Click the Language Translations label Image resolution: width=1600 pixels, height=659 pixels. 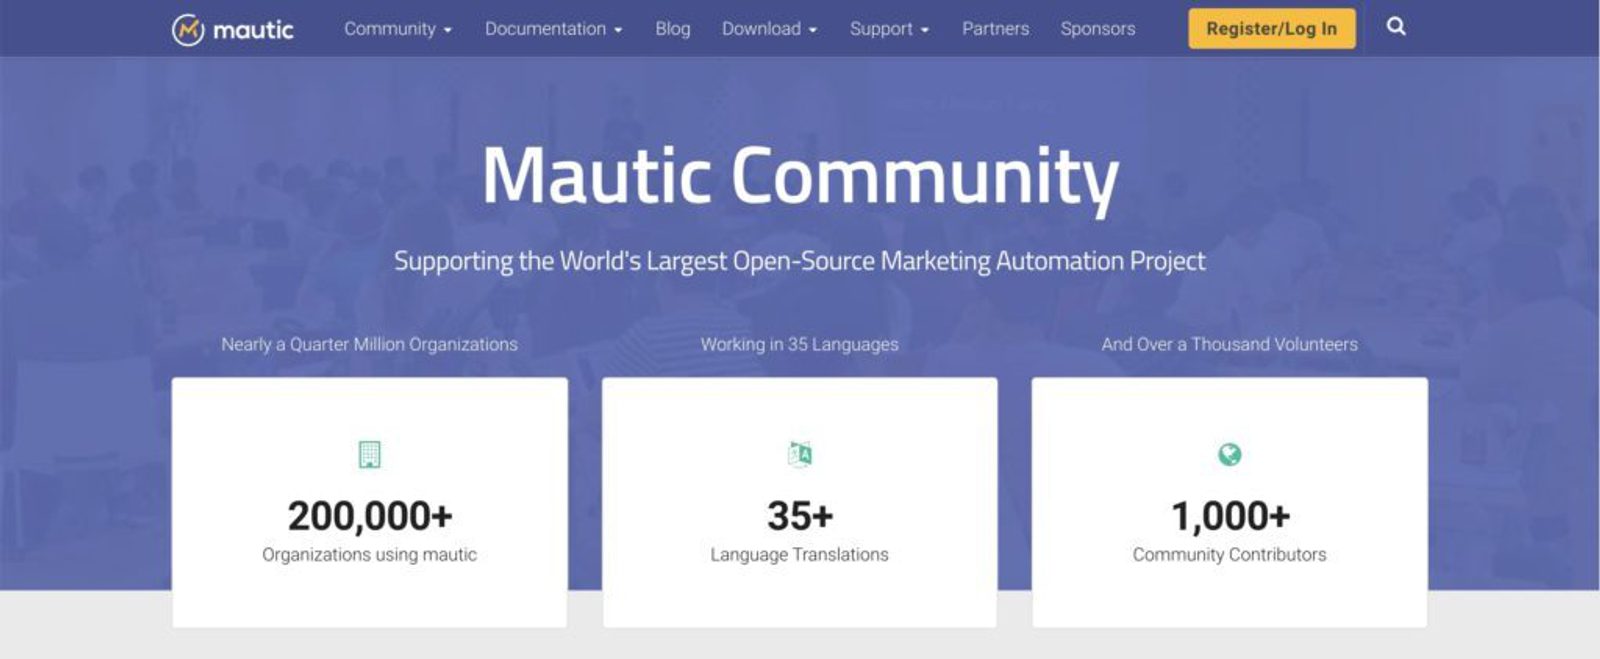point(799,555)
